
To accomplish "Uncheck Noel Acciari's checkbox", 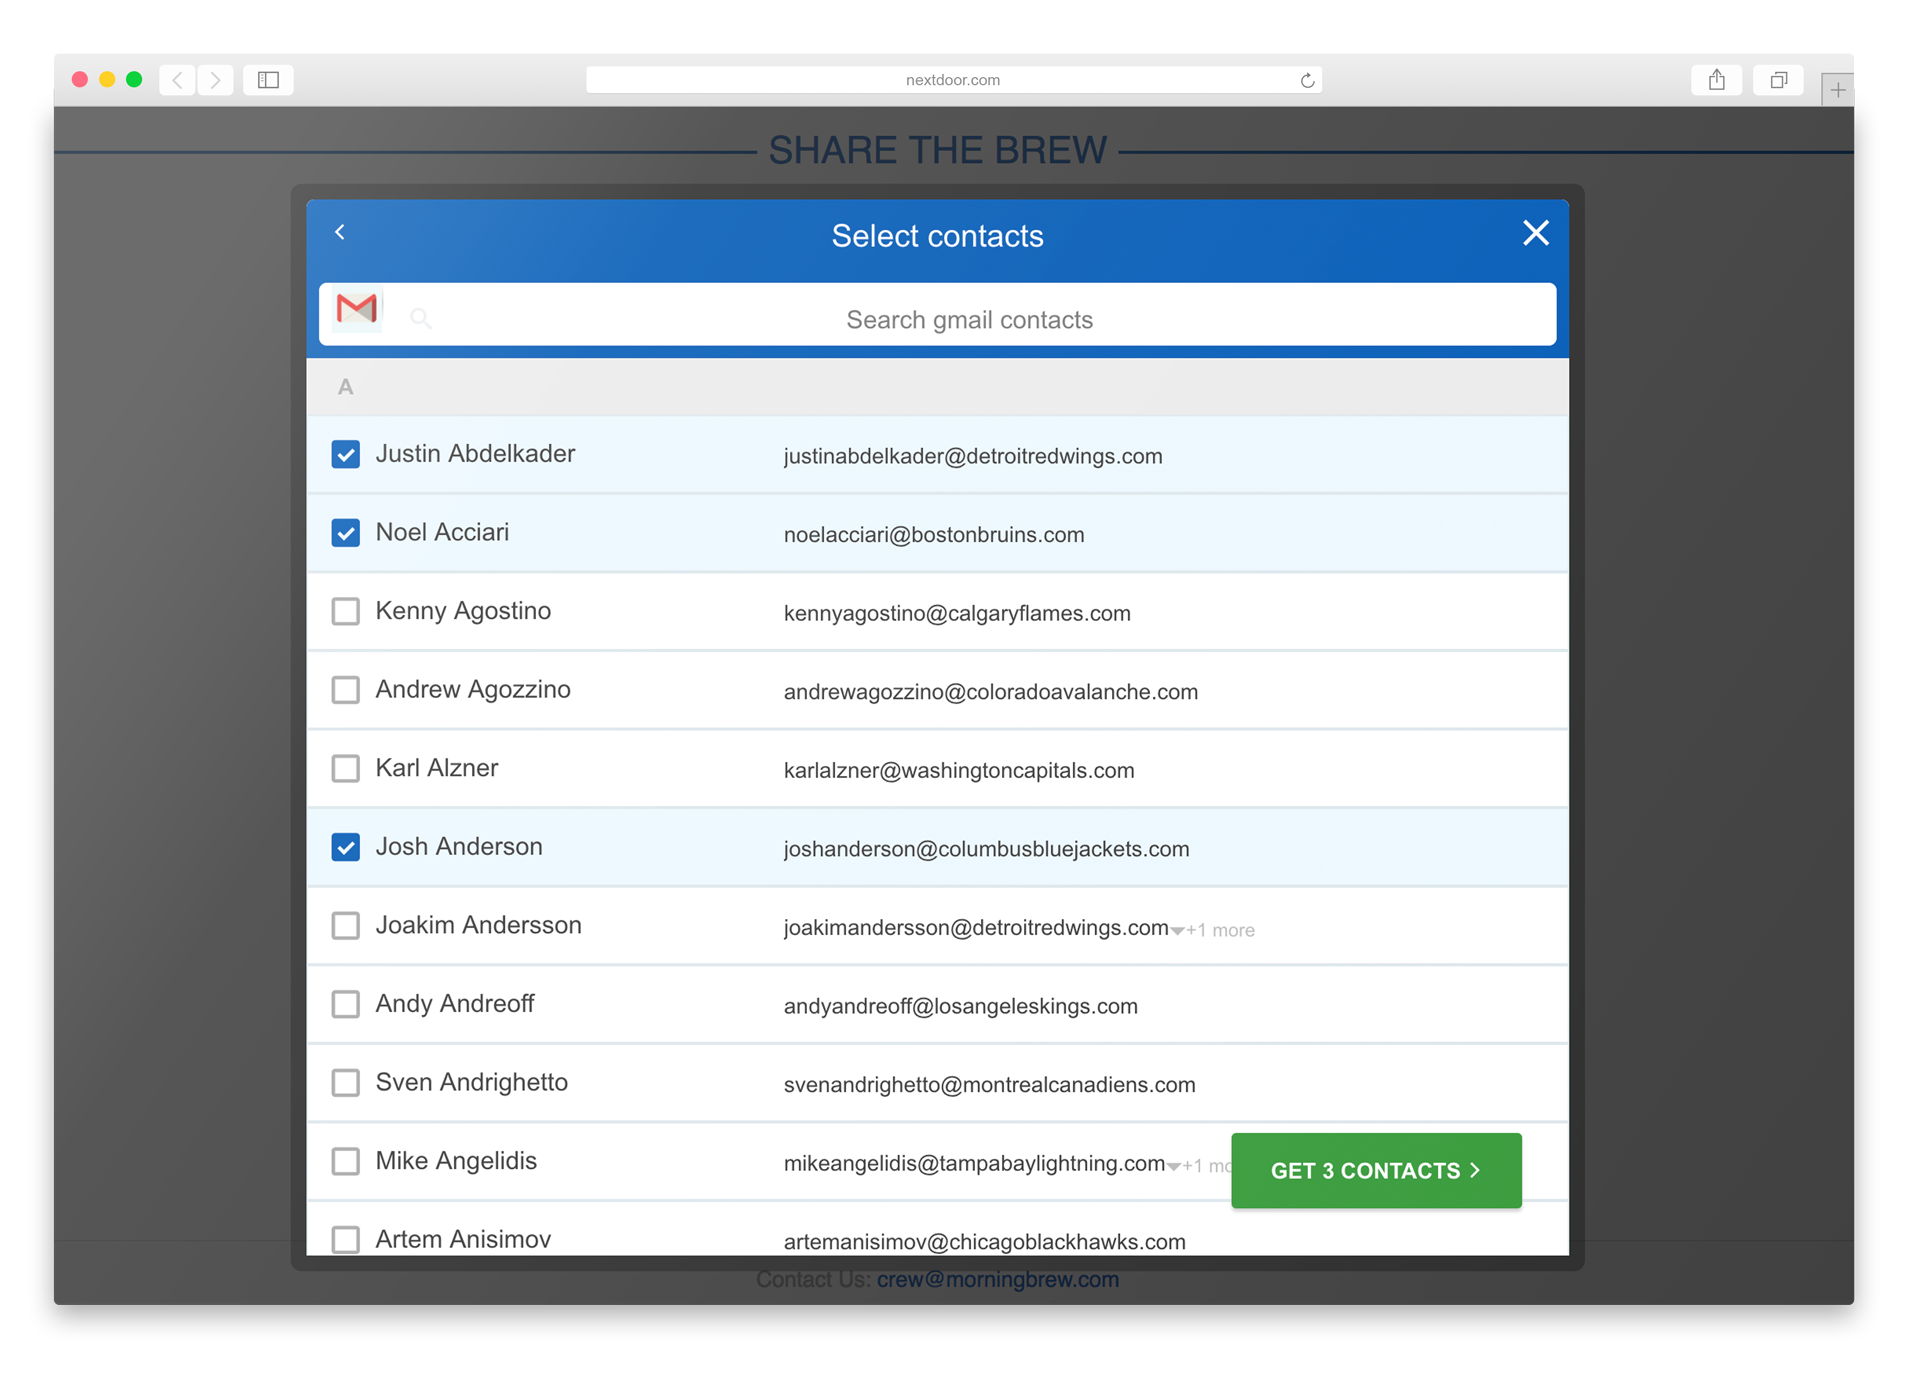I will (x=346, y=533).
